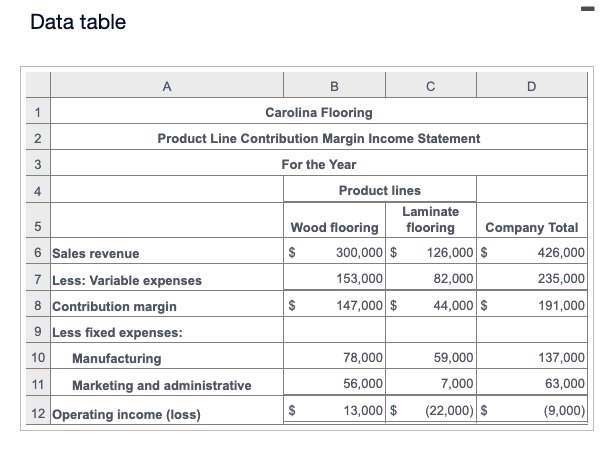This screenshot has width=610, height=462.
Task: Click row 1 header
Action: (38, 112)
